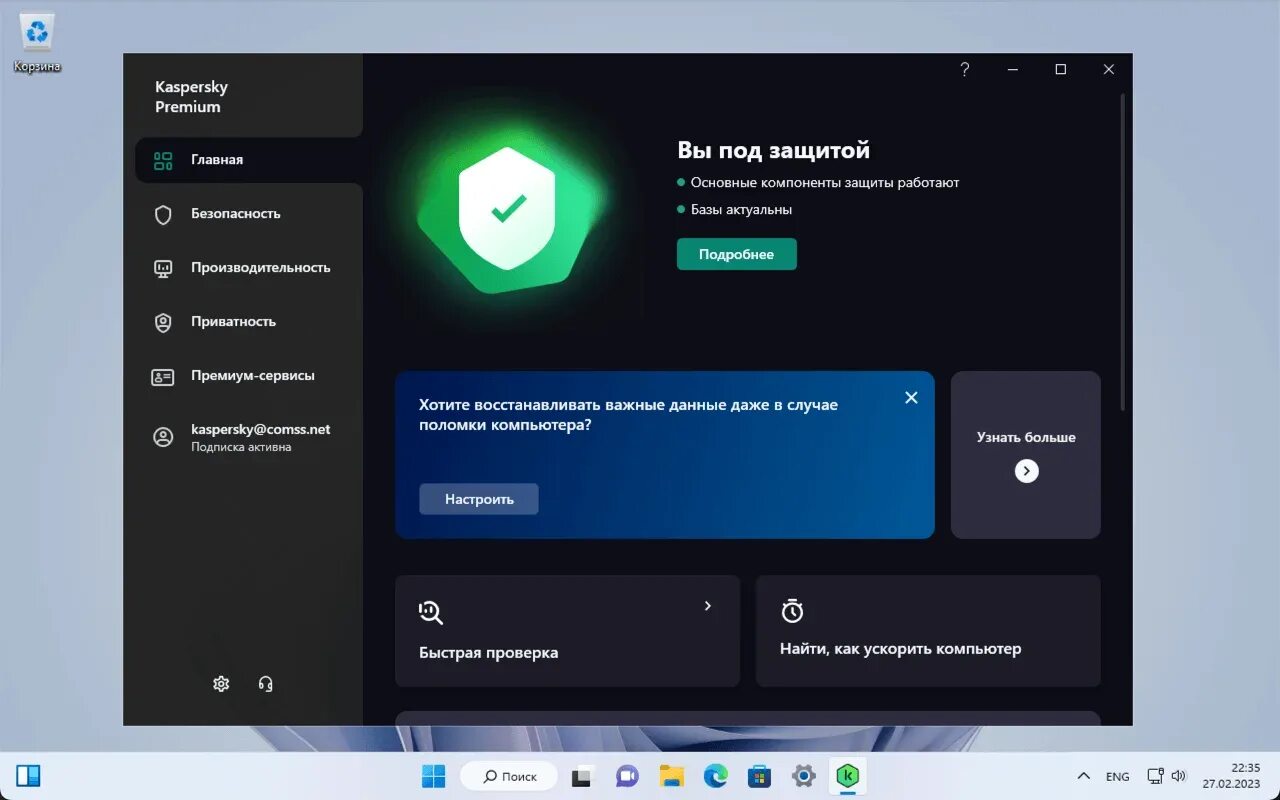Click the dashboard grid icon beside Главная
The height and width of the screenshot is (800, 1280).
(x=163, y=160)
